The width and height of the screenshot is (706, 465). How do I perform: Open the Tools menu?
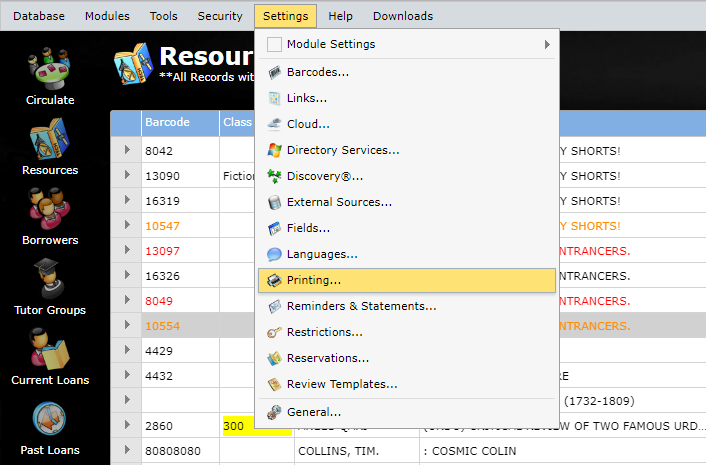coord(163,16)
